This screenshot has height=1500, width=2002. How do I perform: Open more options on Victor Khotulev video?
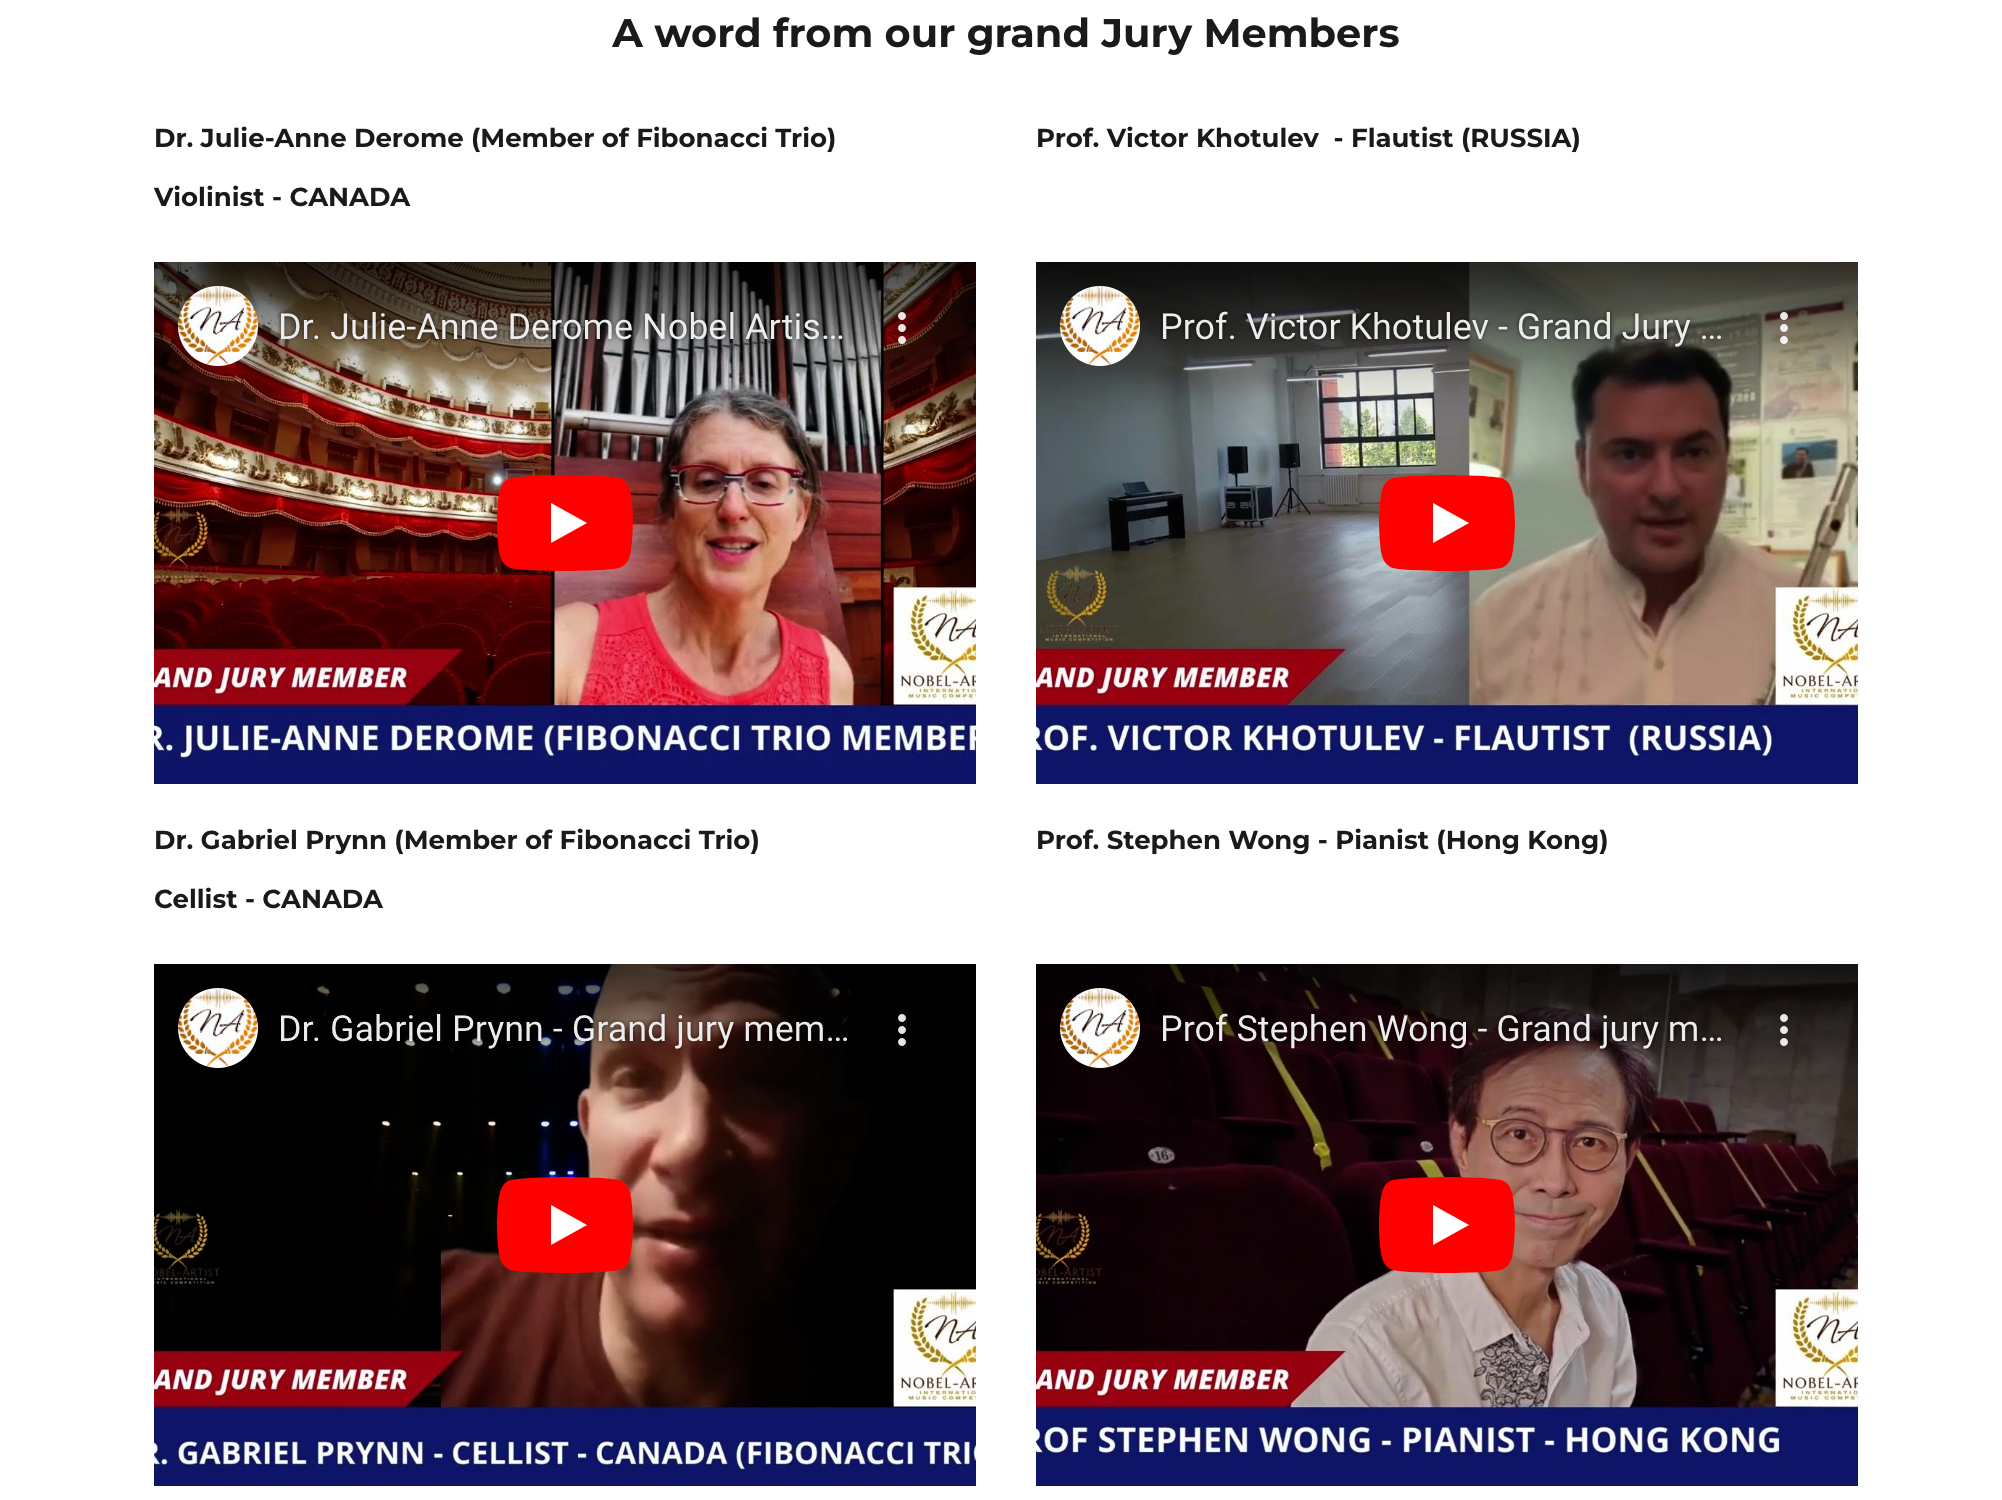tap(1784, 328)
